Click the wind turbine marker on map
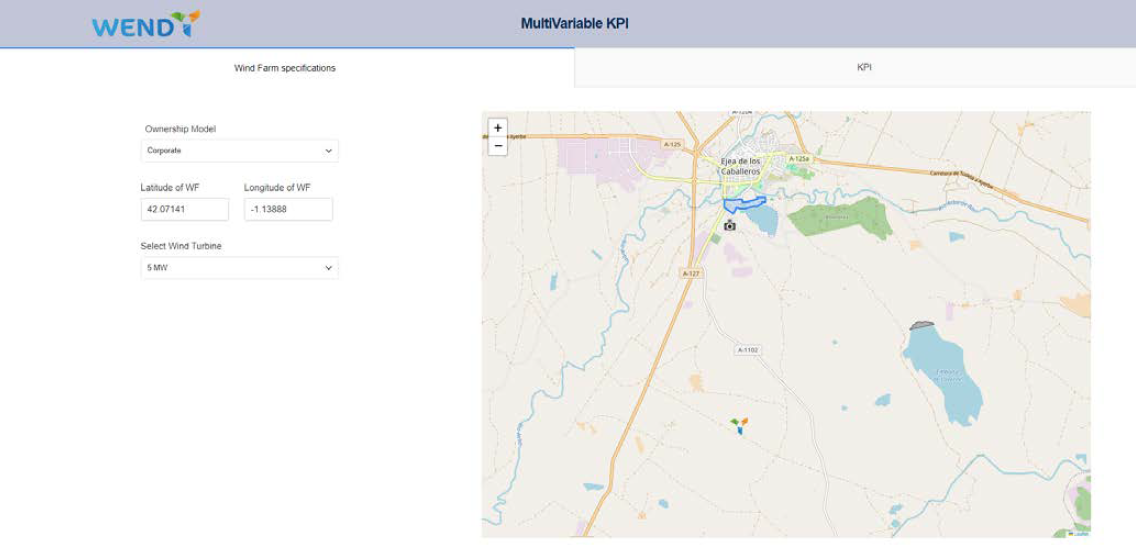1136x547 pixels. coord(739,426)
